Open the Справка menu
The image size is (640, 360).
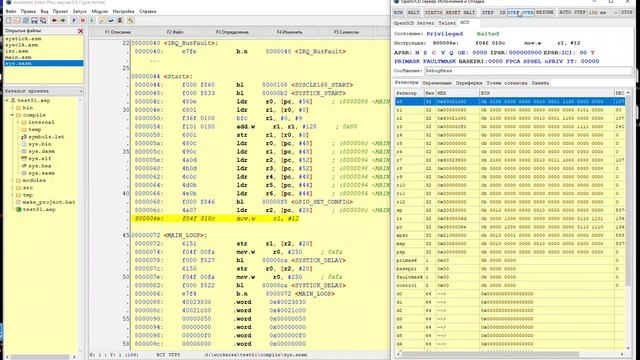[148, 11]
